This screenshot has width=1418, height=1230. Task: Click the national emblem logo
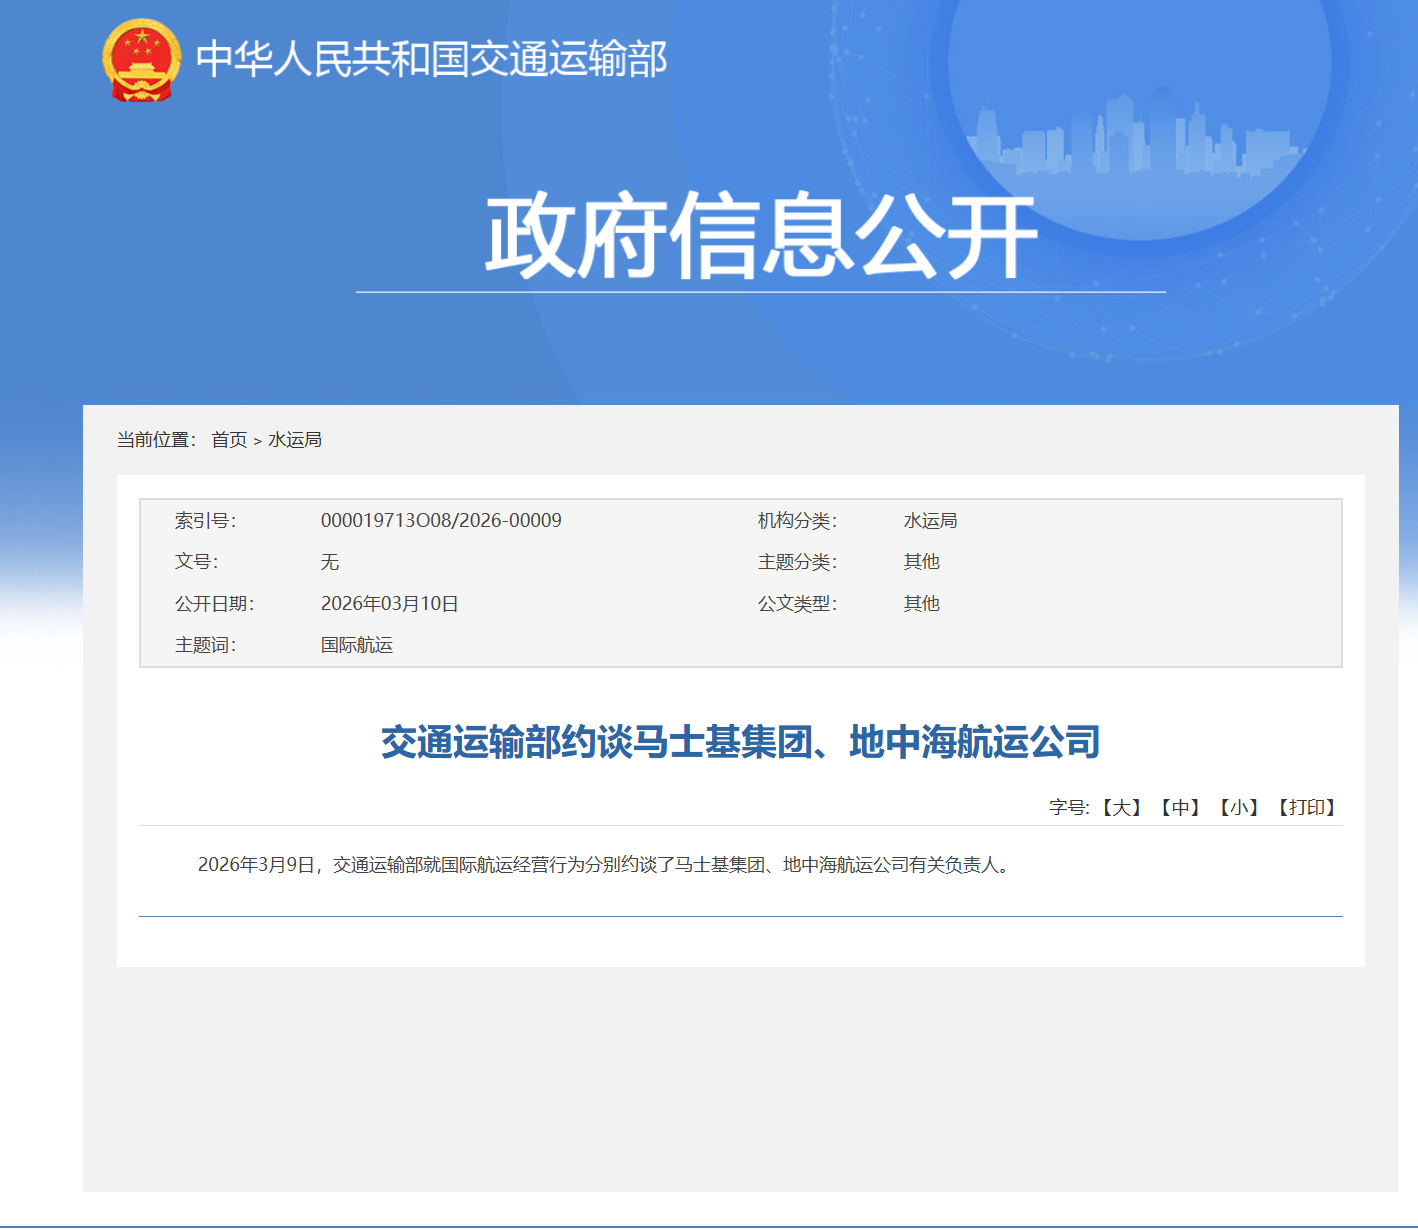[141, 60]
